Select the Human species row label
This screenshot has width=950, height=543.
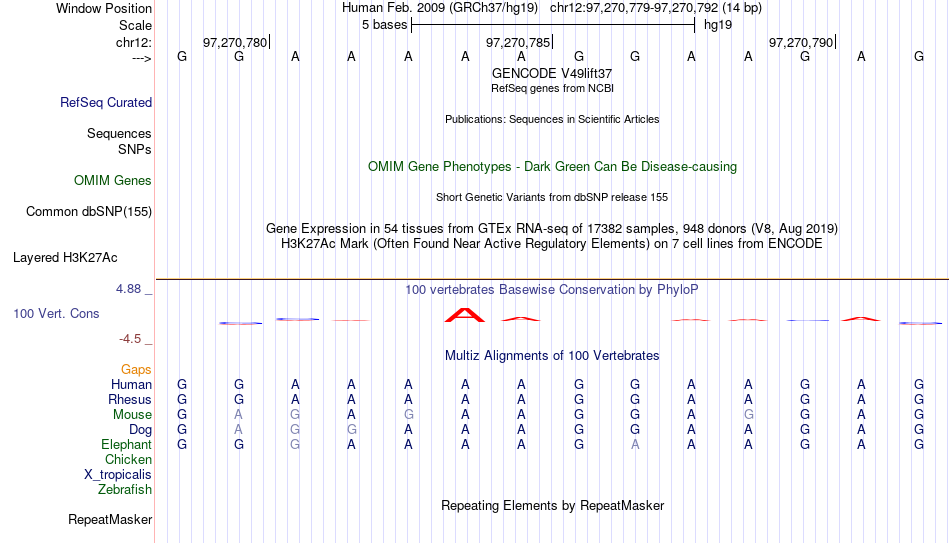click(131, 385)
